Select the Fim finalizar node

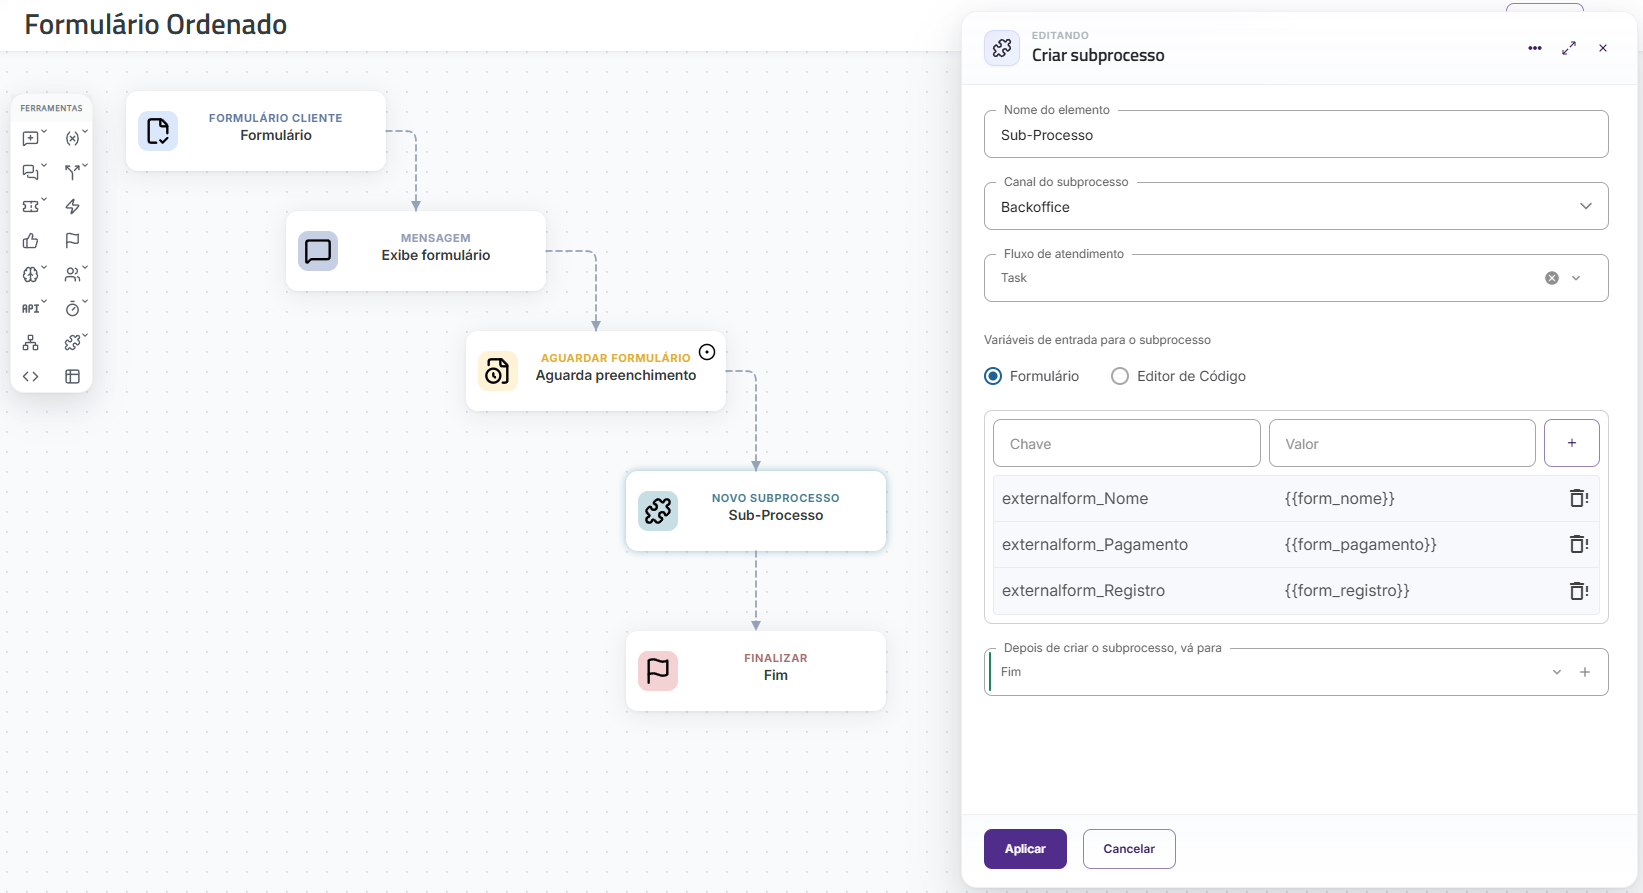tap(756, 671)
